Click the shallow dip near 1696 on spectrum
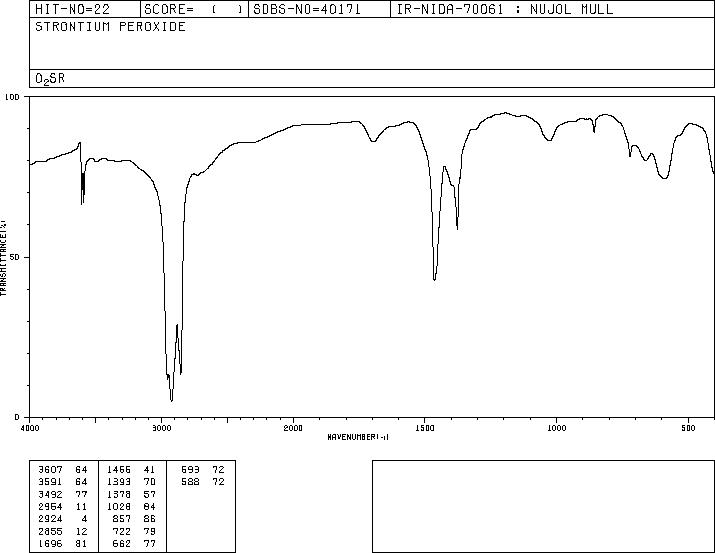The width and height of the screenshot is (715, 553). (x=373, y=141)
